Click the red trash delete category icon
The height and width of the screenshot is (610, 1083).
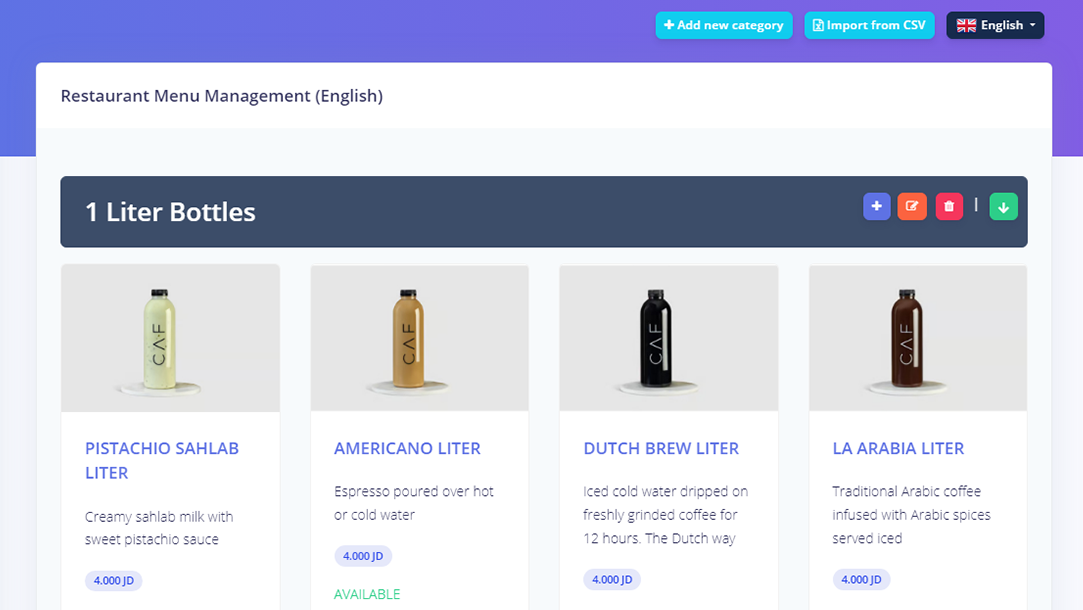(x=949, y=206)
